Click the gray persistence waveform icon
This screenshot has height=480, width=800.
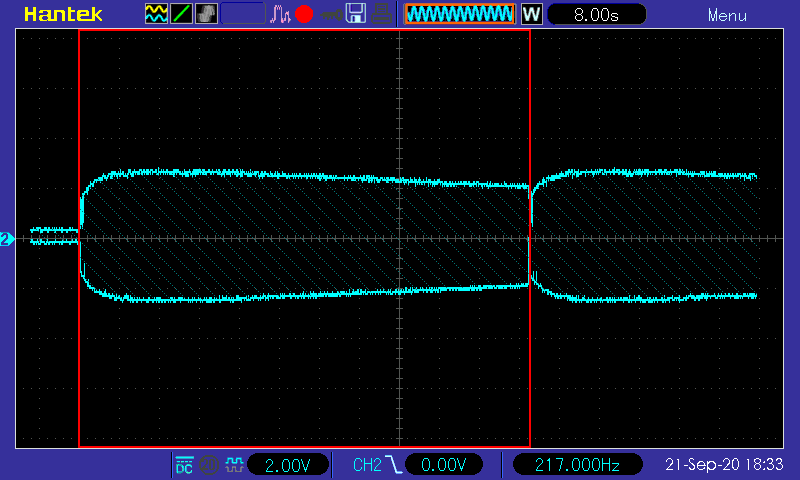(x=206, y=14)
